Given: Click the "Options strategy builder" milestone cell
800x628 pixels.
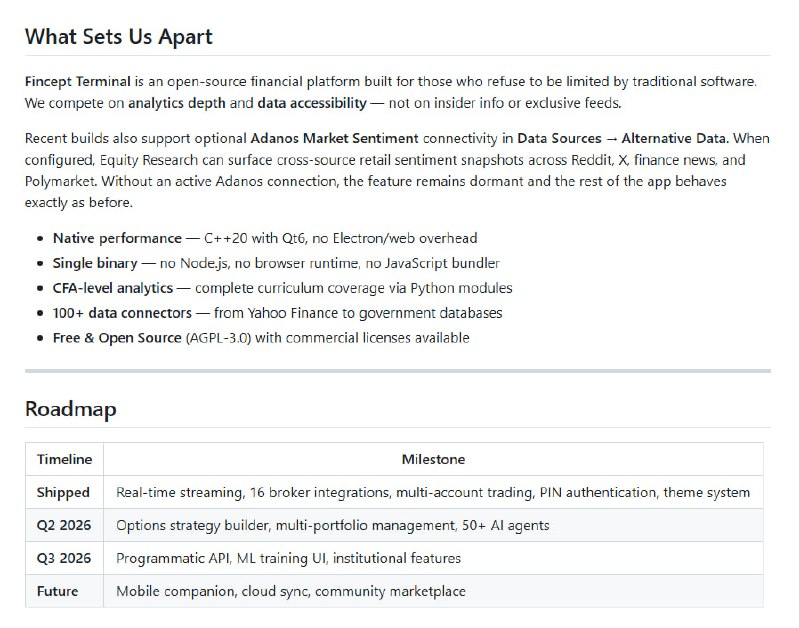Looking at the screenshot, I should coord(332,525).
